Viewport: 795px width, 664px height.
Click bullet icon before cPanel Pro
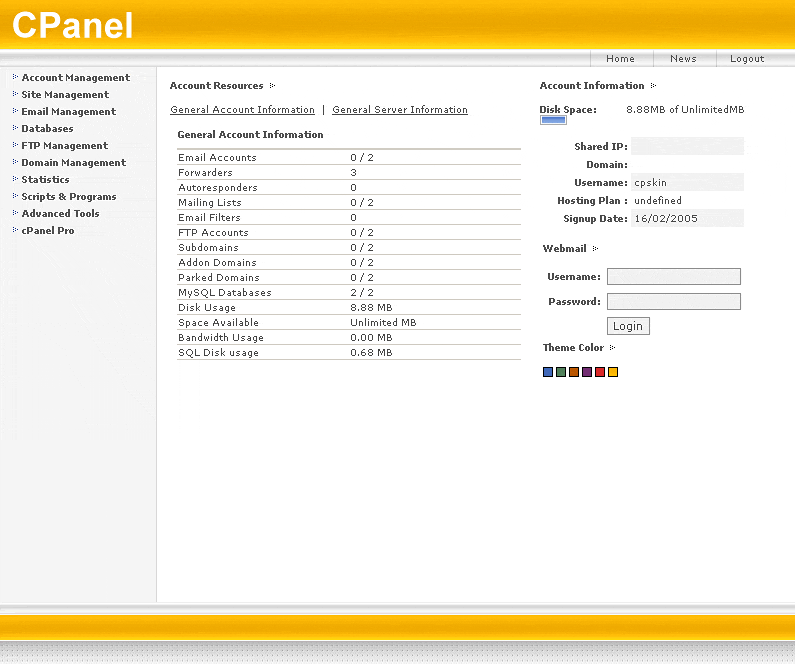[x=15, y=230]
